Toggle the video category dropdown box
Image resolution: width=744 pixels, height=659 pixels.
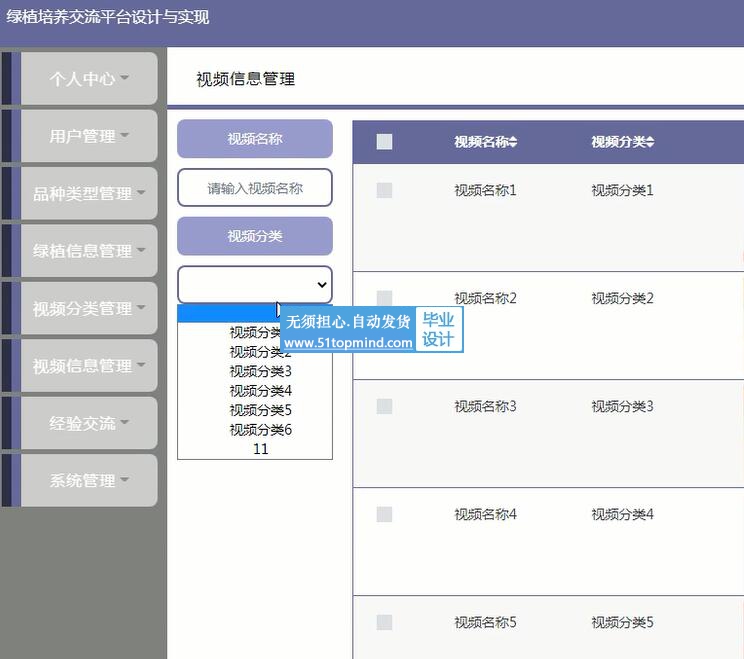(x=255, y=284)
